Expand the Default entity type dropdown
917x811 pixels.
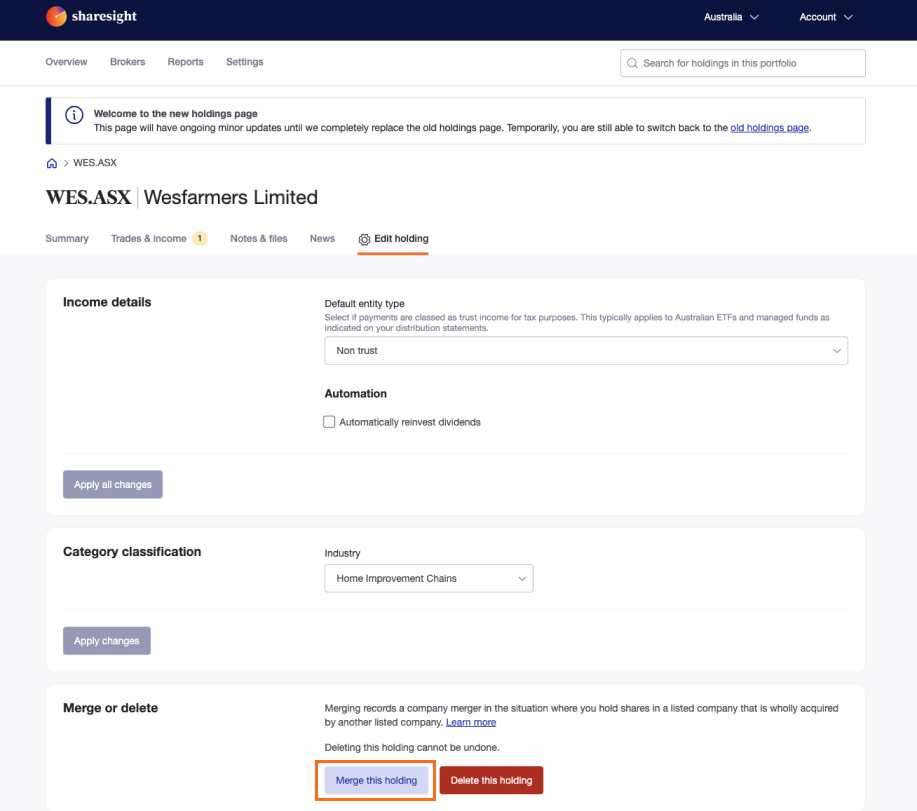pyautogui.click(x=586, y=350)
